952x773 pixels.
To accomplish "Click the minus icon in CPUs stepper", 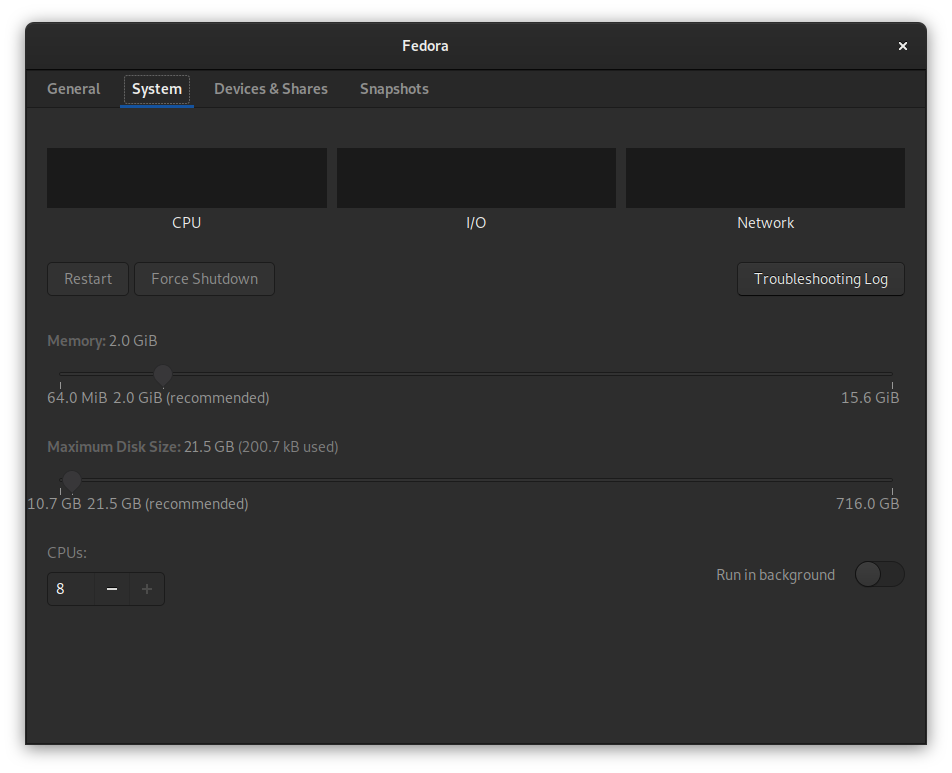I will pyautogui.click(x=112, y=589).
